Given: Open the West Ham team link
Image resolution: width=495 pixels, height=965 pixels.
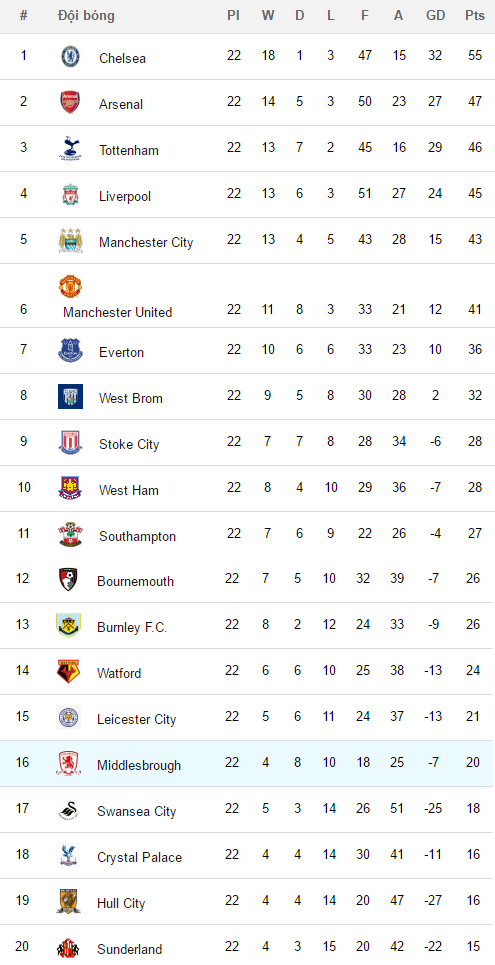Looking at the screenshot, I should coord(129,491).
